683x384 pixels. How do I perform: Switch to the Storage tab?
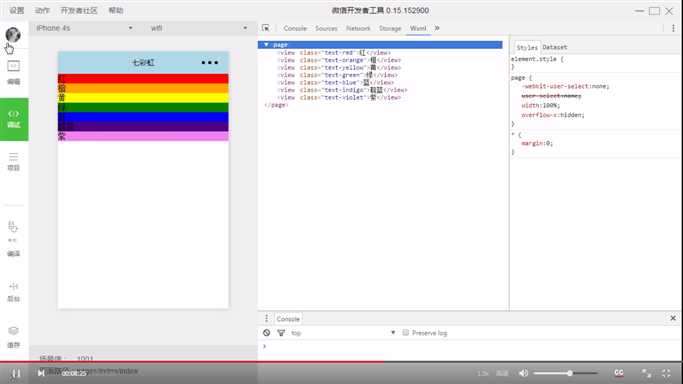point(390,28)
